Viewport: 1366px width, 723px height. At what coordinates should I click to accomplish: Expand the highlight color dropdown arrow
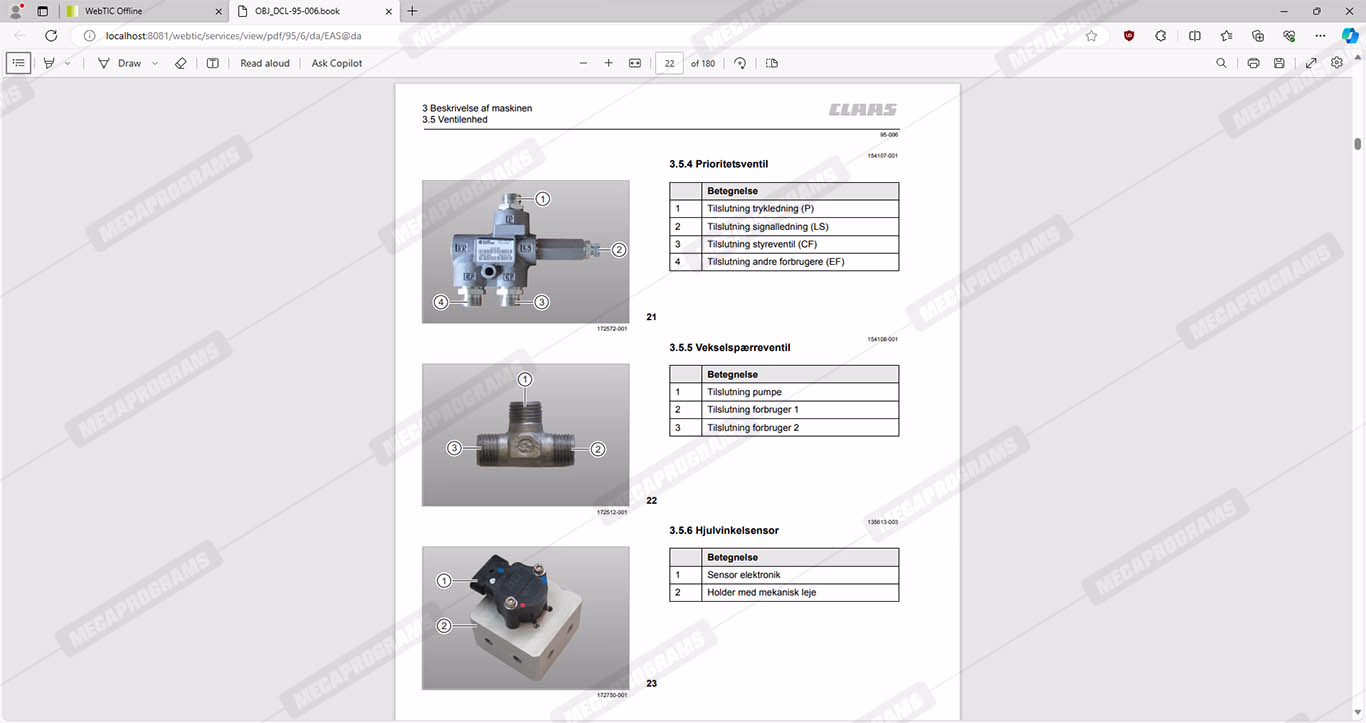[x=67, y=63]
